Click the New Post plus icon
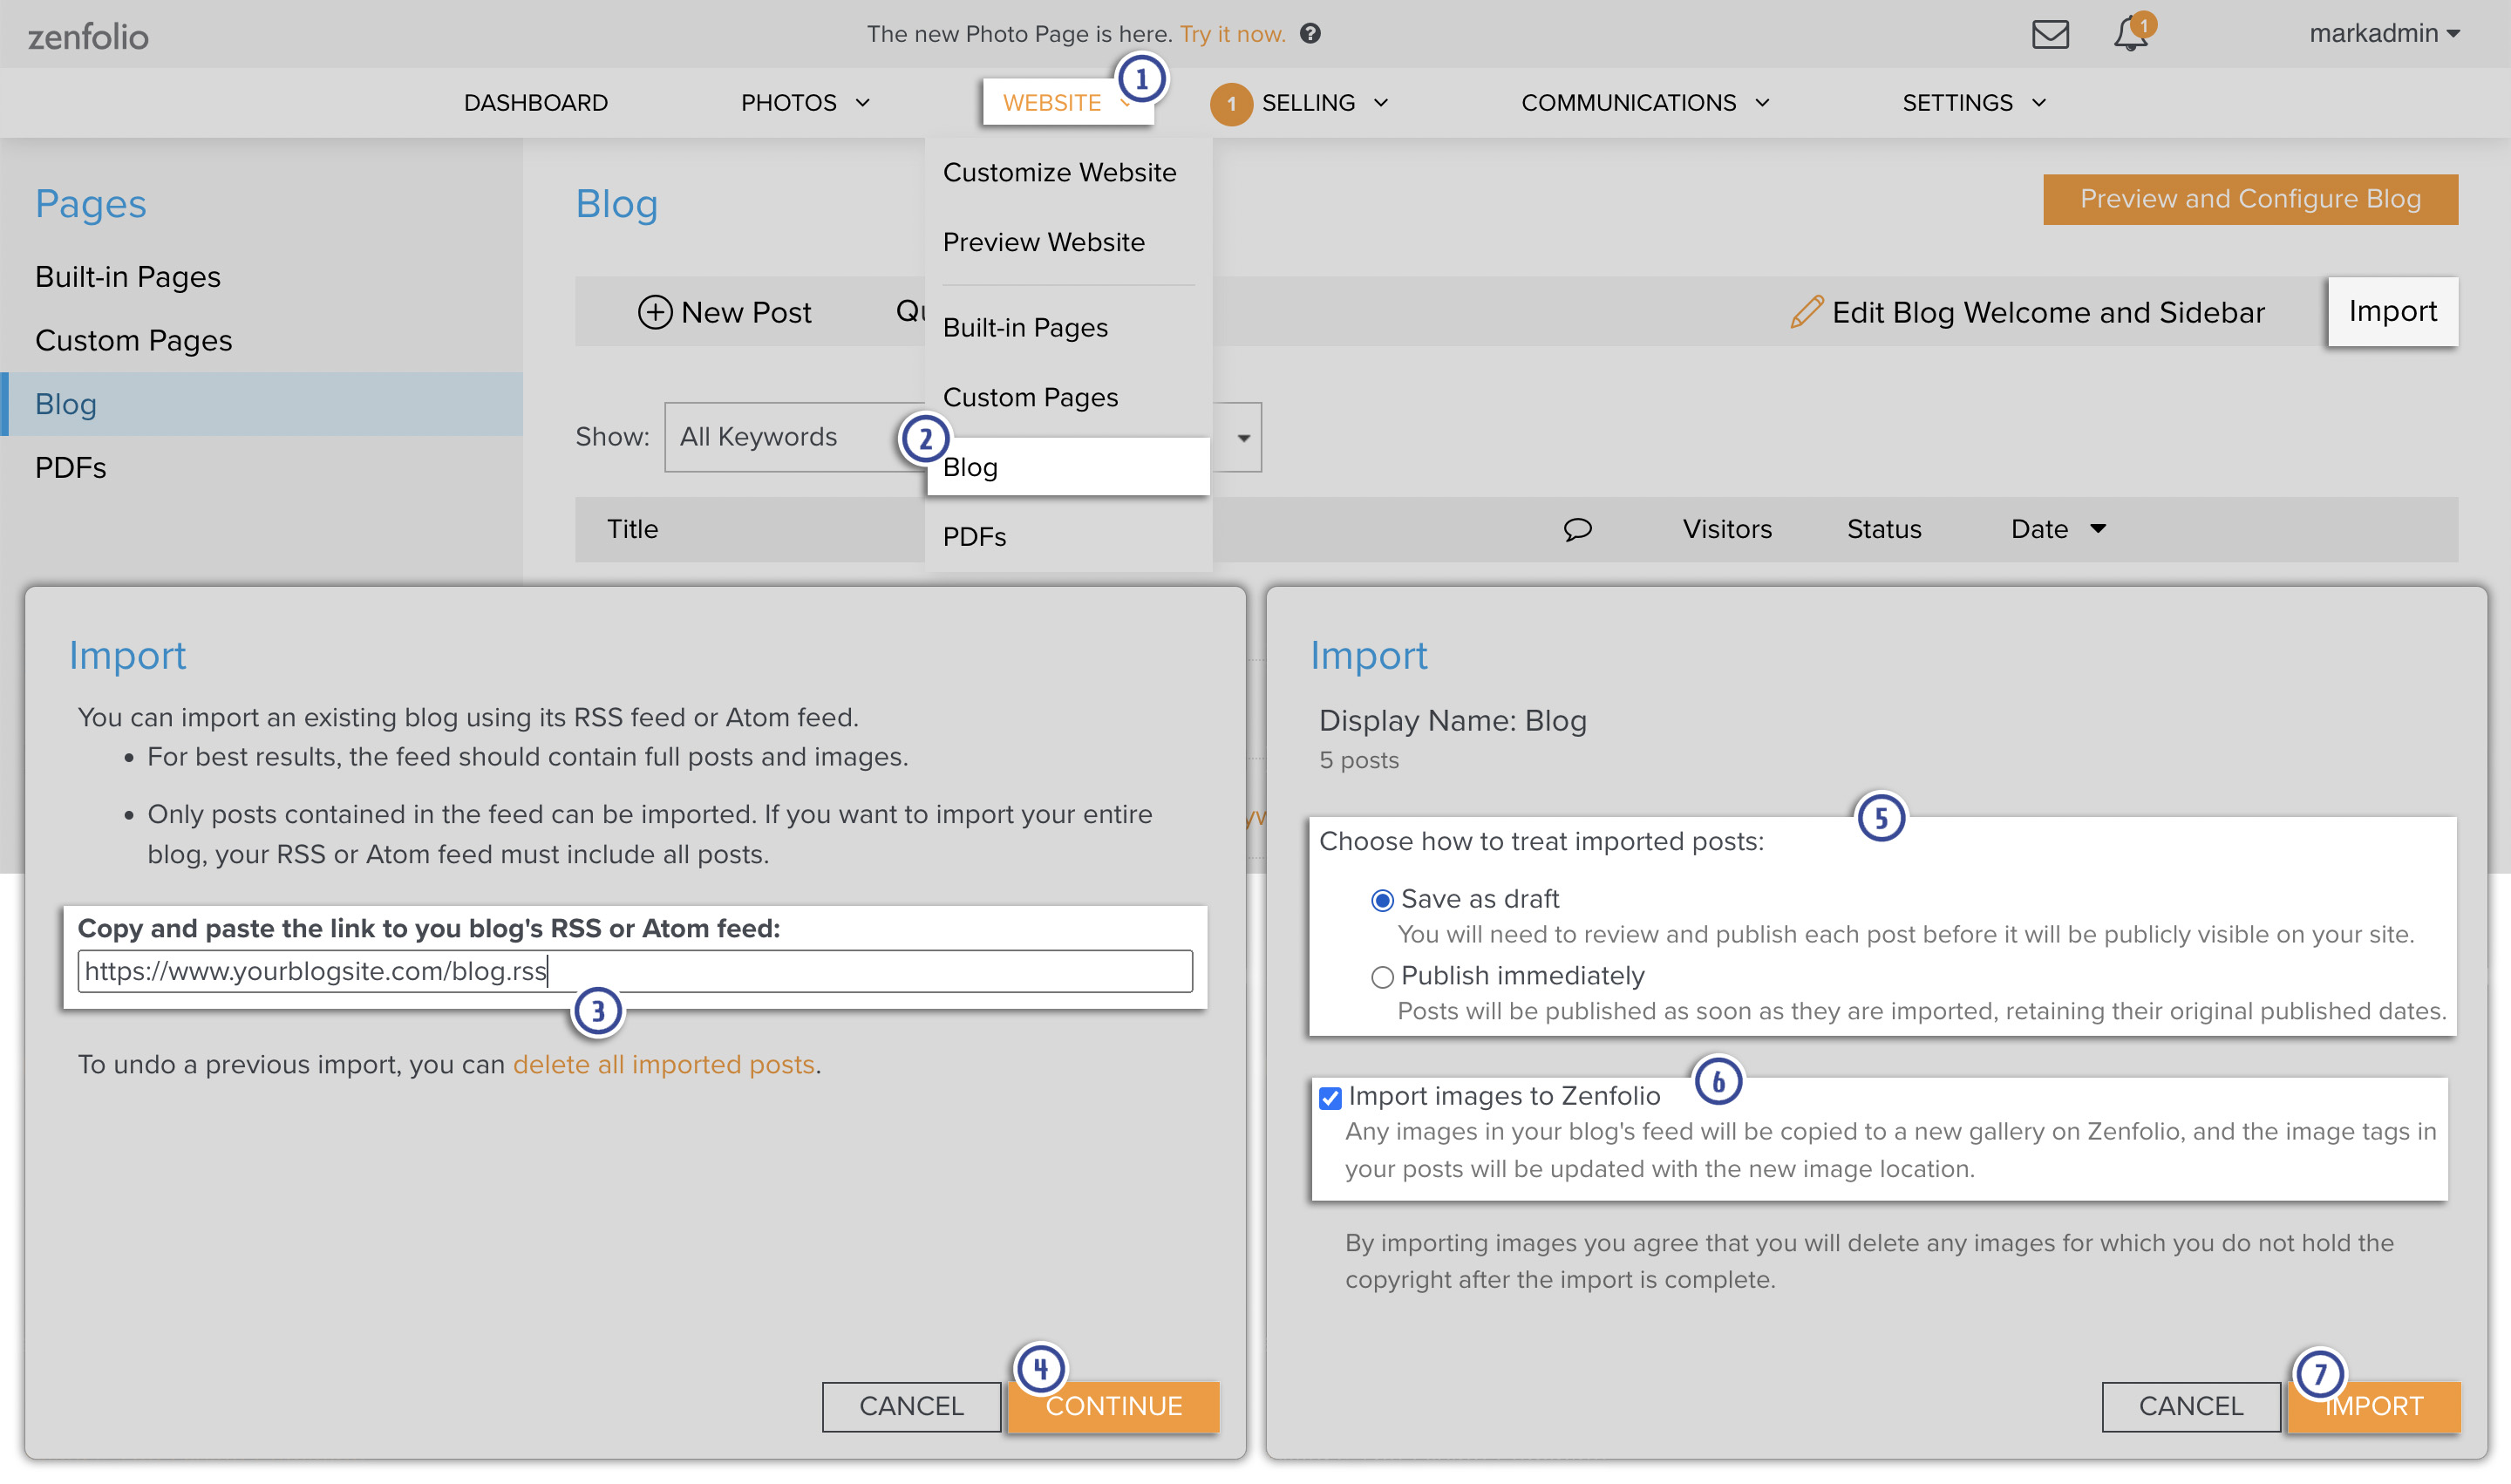Viewport: 2511px width, 1484px height. tap(654, 312)
